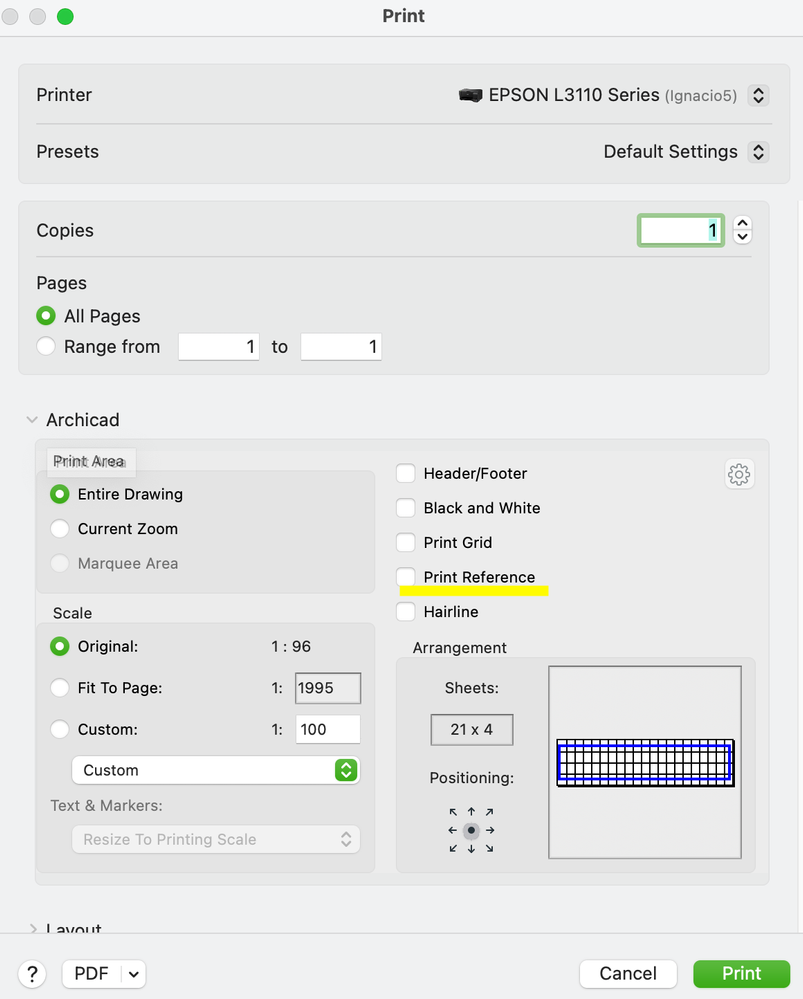Select Original scale option

(60, 647)
